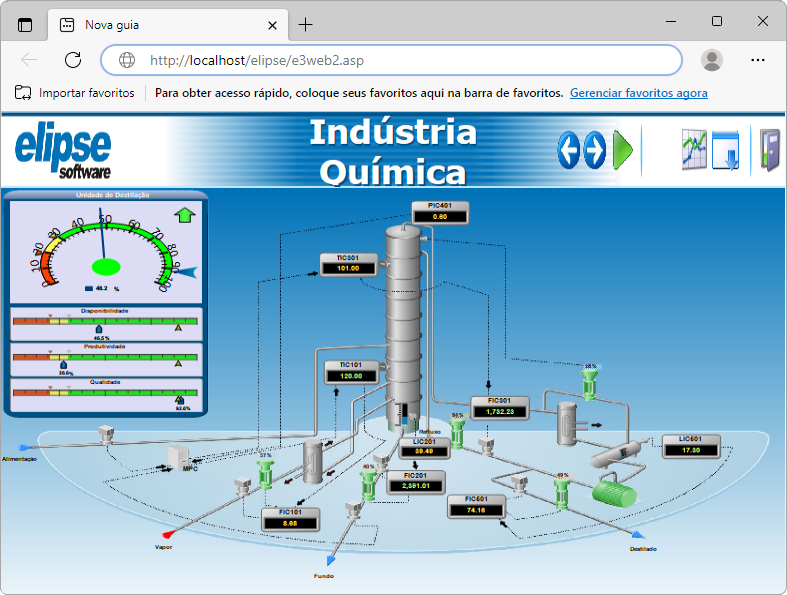The width and height of the screenshot is (787, 595).
Task: Click the exit door icon
Action: pos(769,150)
